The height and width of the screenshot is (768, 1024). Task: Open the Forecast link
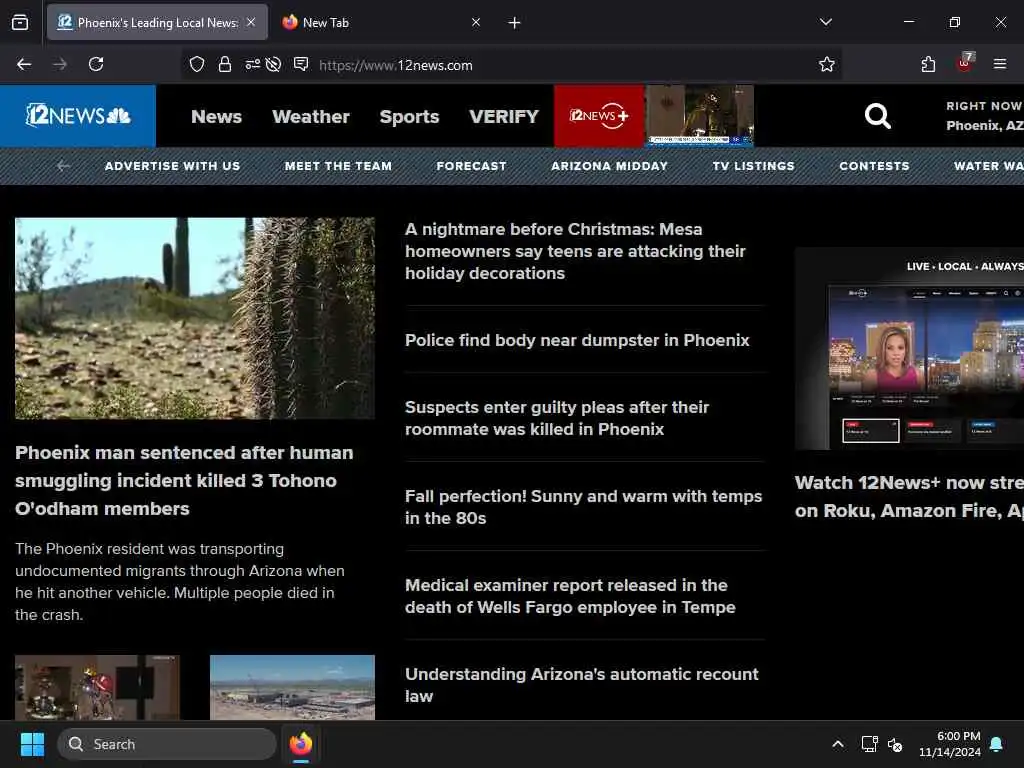(x=472, y=166)
